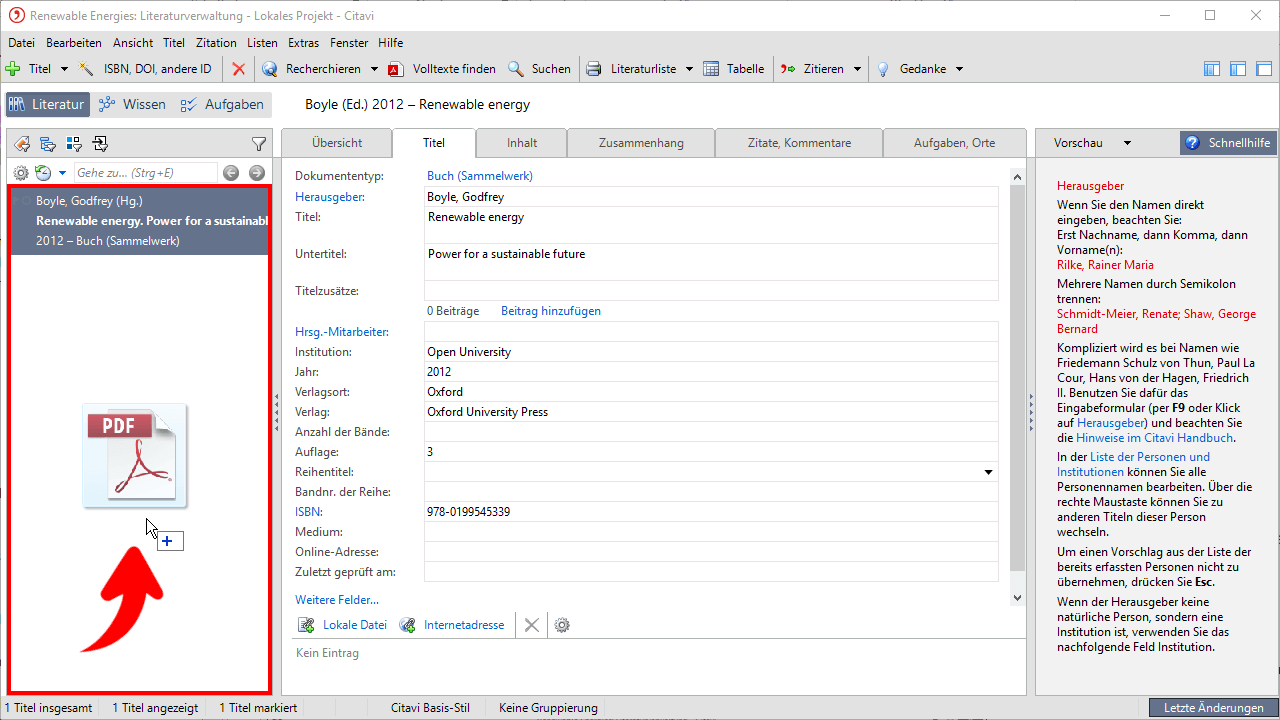Go forward with the right arrow button
Viewport: 1280px width, 720px height.
point(257,173)
